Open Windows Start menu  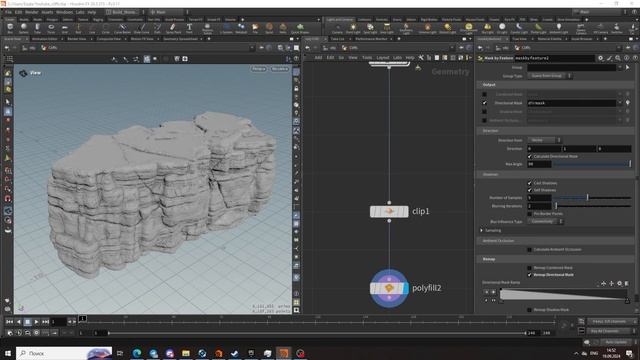[x=7, y=353]
